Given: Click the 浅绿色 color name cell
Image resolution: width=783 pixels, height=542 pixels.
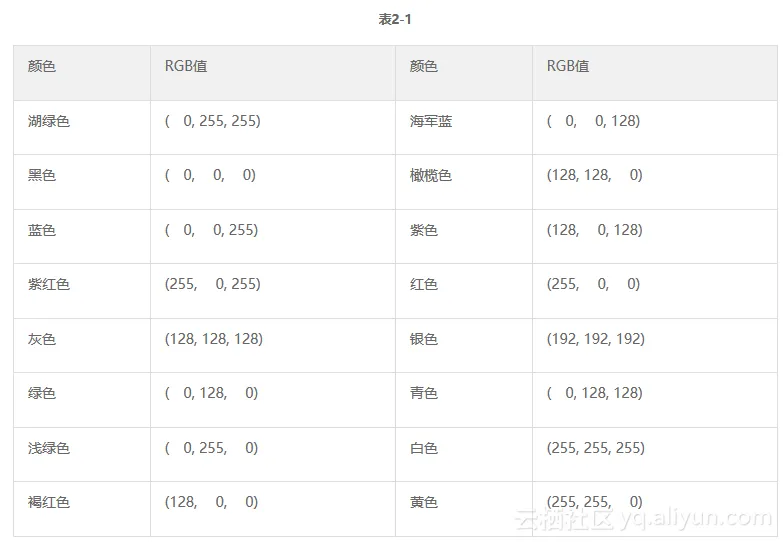Looking at the screenshot, I should 49,448.
